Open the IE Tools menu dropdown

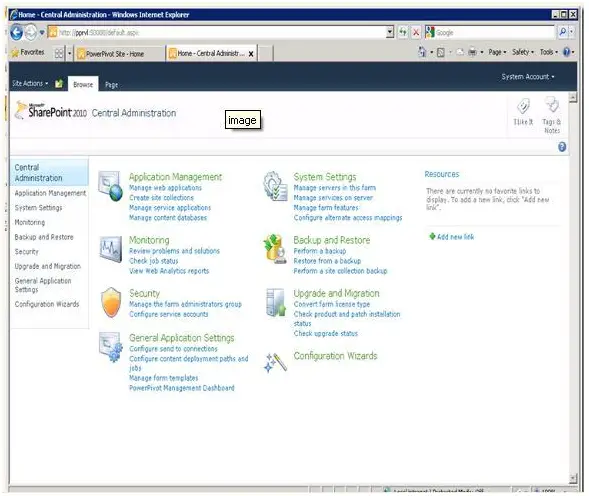pos(549,52)
